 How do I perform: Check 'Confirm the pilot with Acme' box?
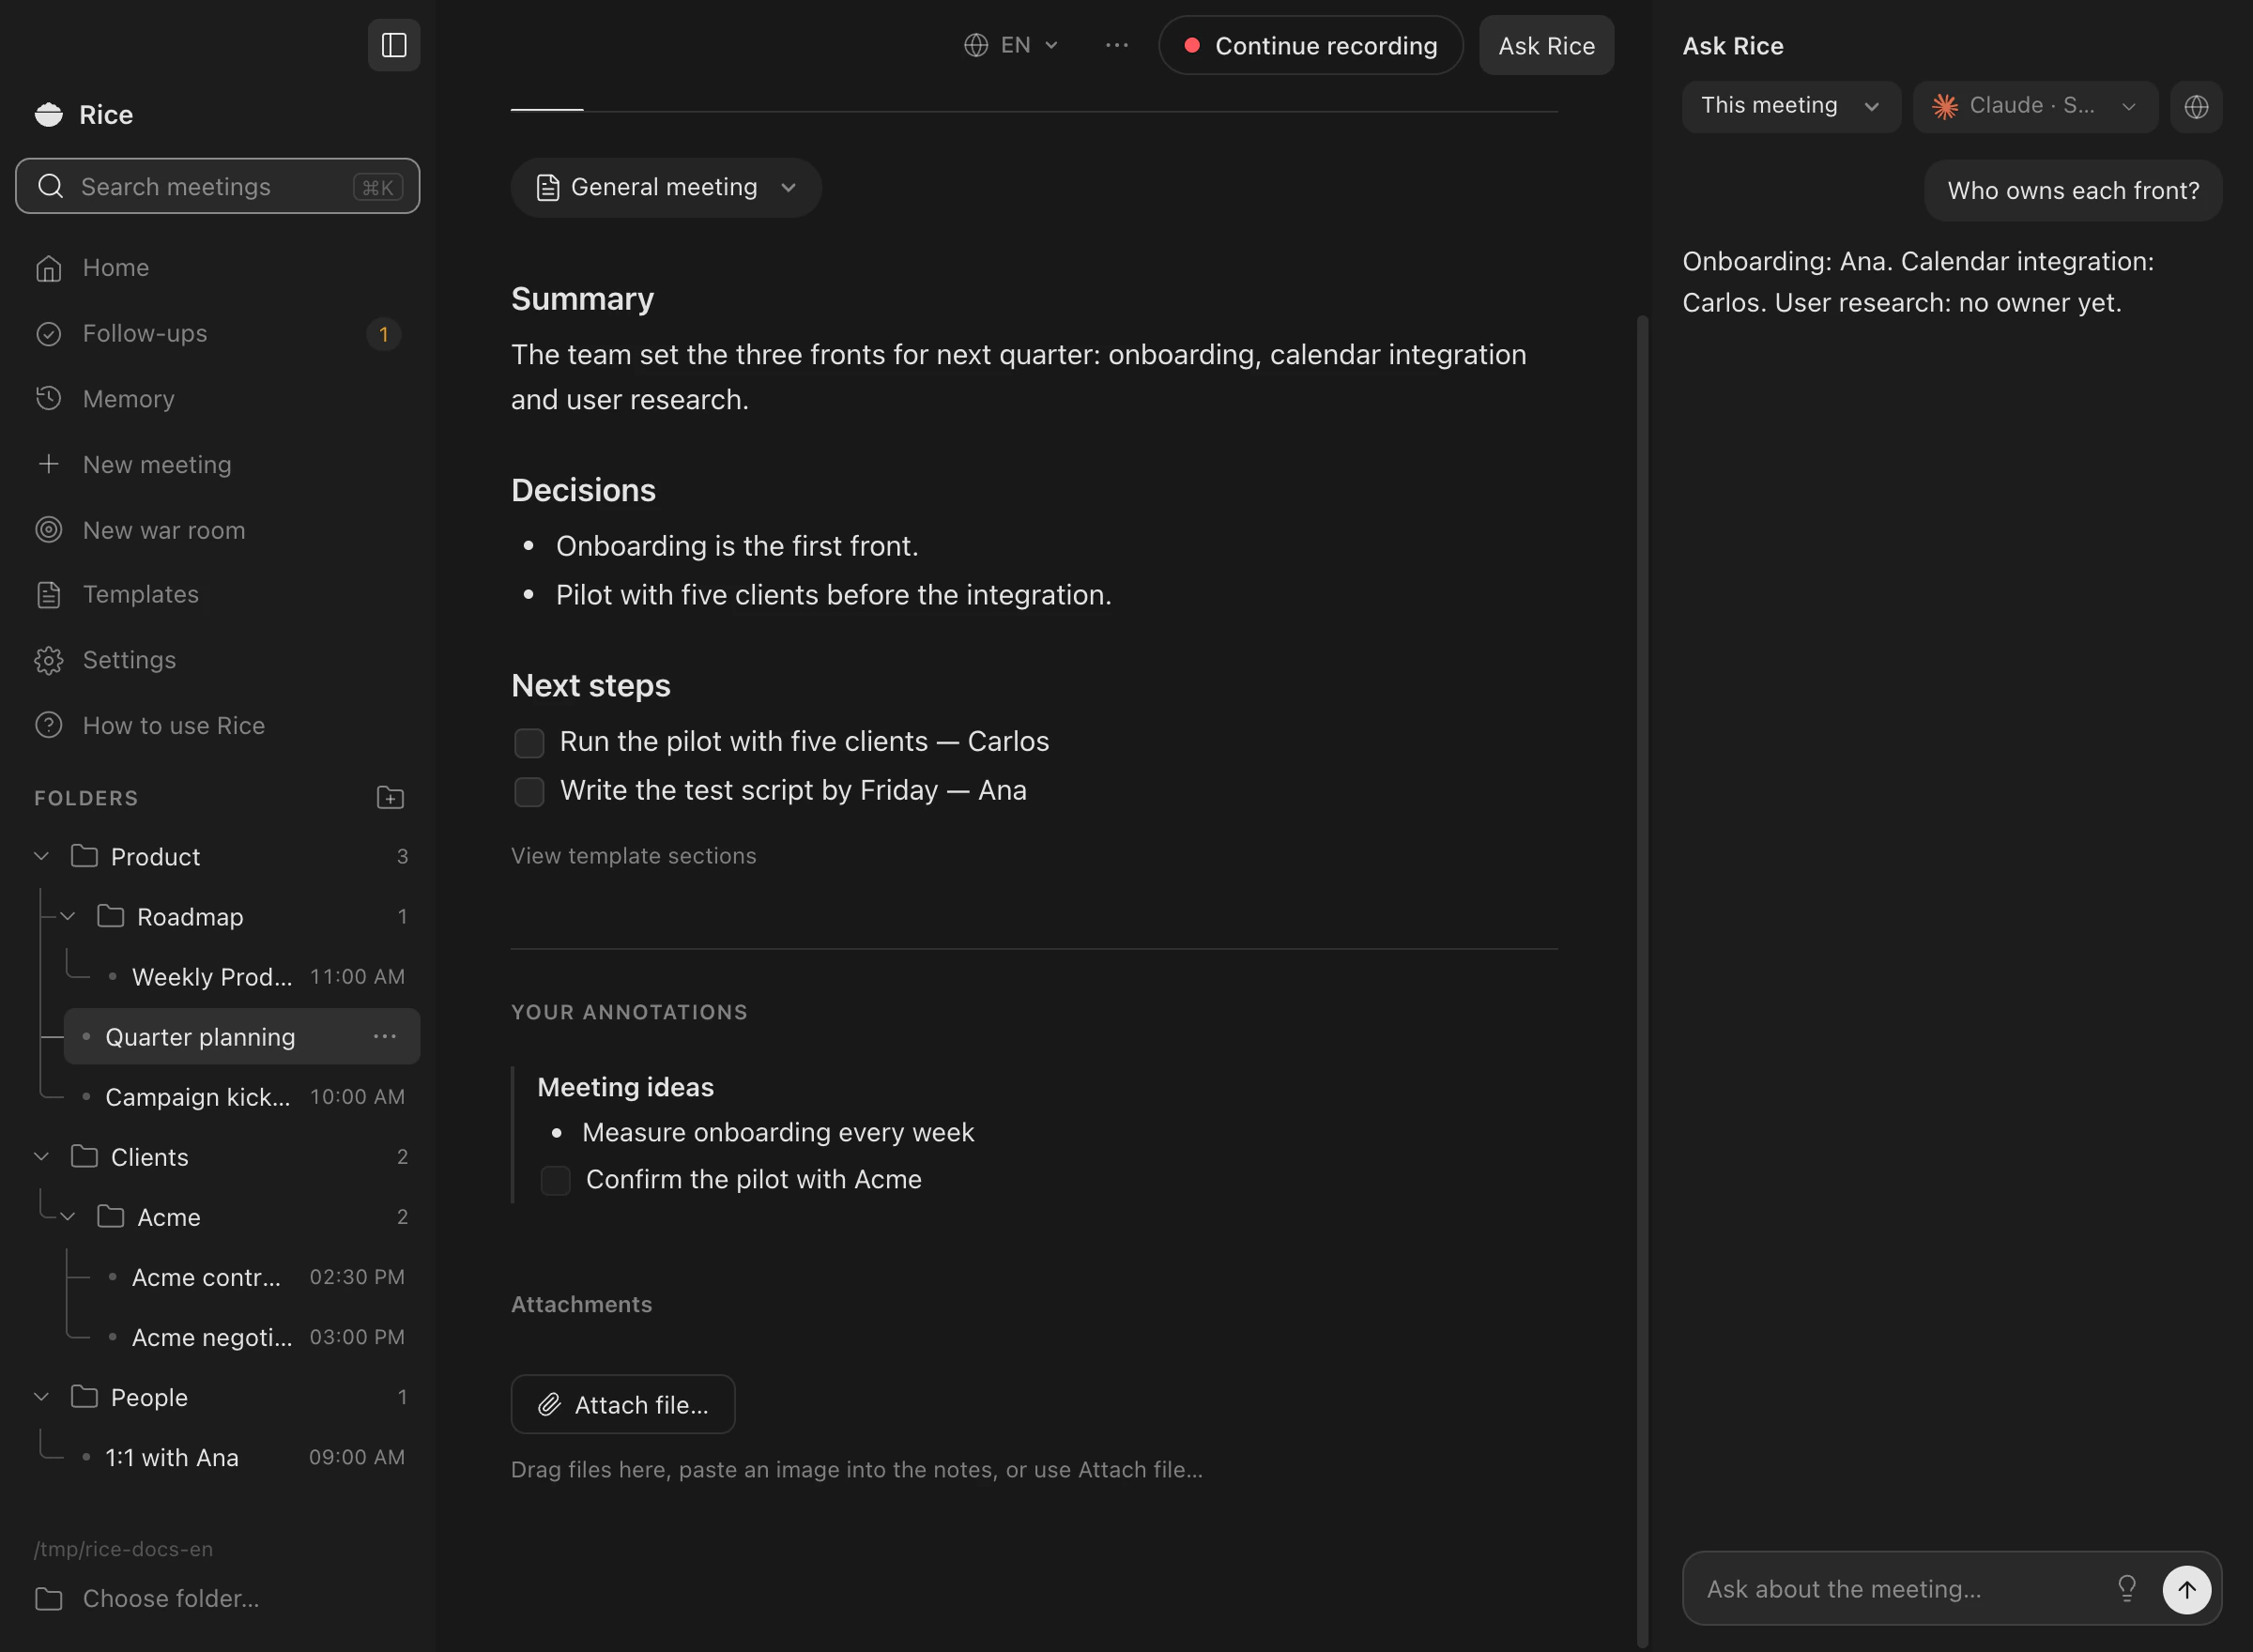coord(555,1181)
